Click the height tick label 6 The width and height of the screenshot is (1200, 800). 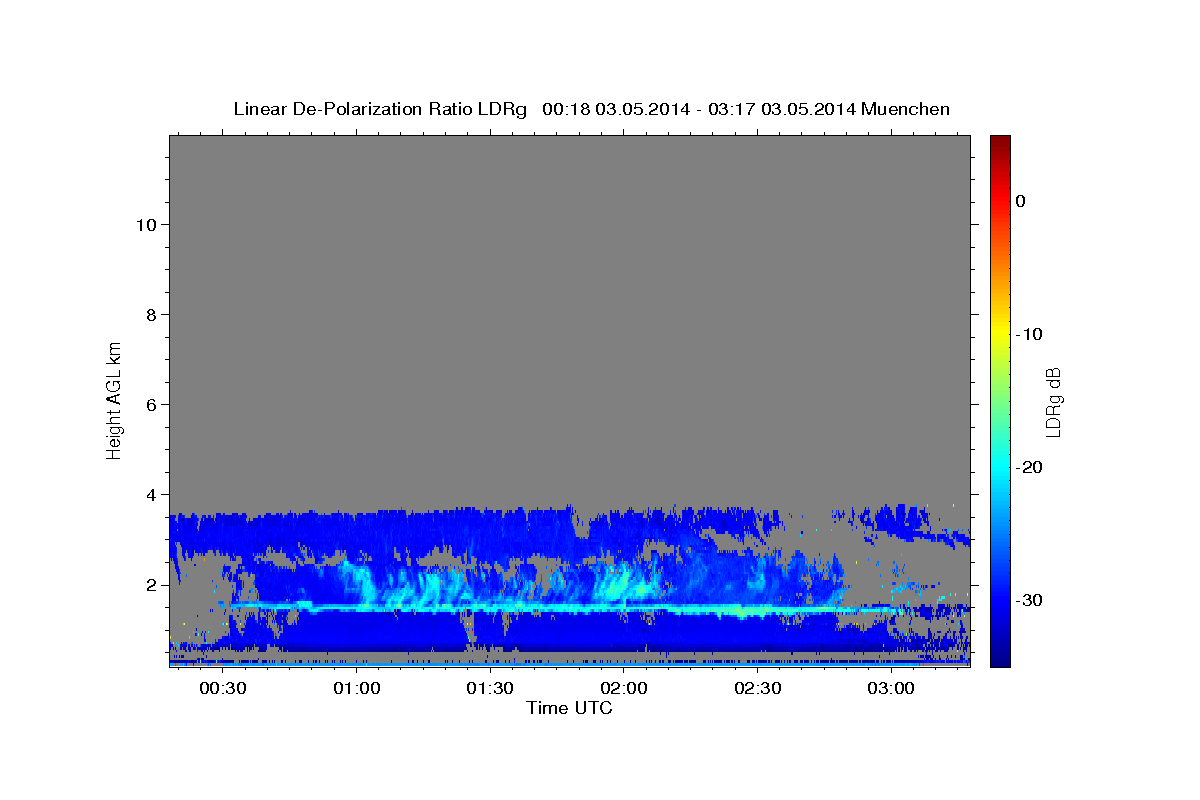151,404
